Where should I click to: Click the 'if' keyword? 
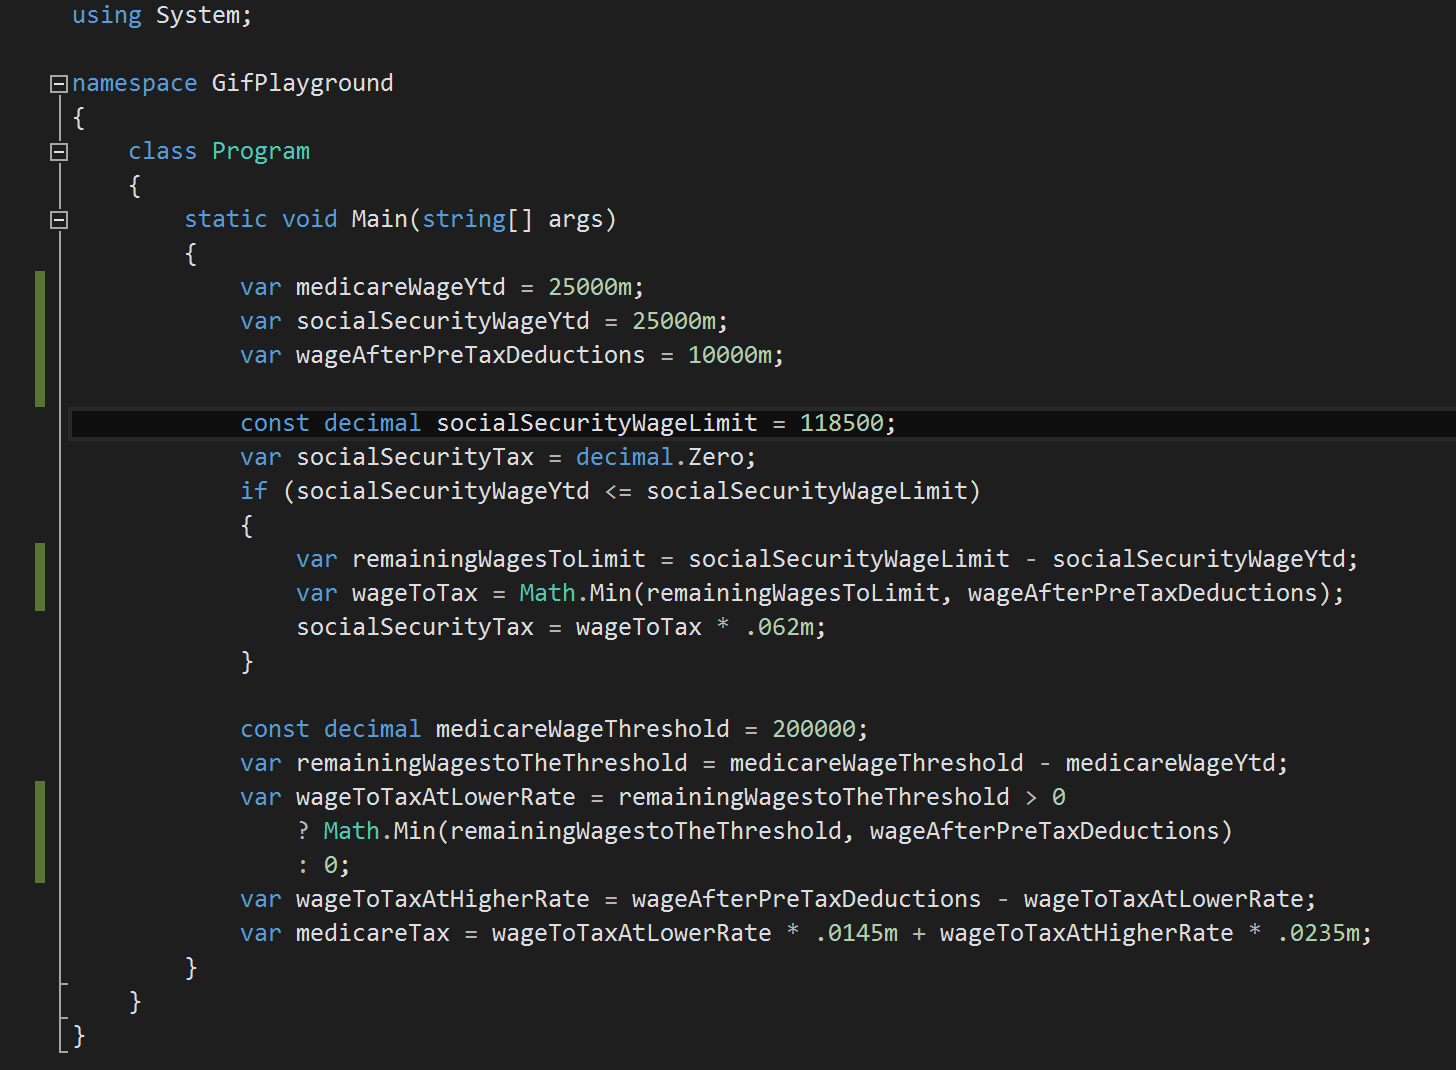[x=253, y=491]
